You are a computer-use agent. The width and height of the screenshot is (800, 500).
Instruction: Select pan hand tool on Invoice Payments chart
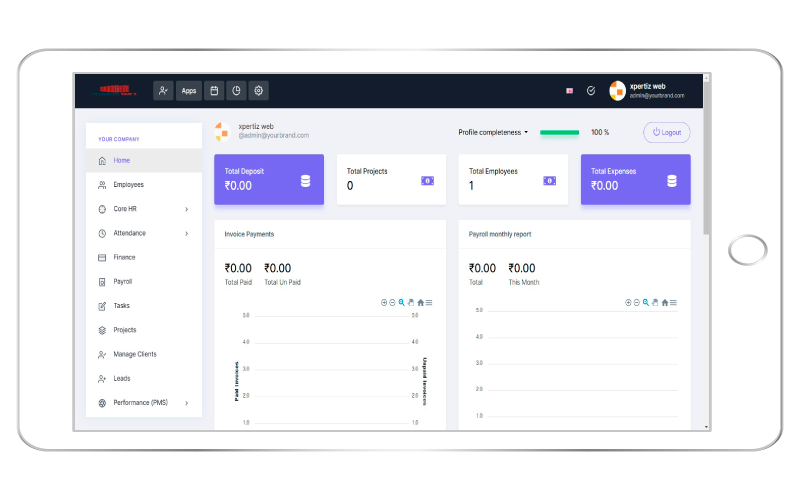411,302
